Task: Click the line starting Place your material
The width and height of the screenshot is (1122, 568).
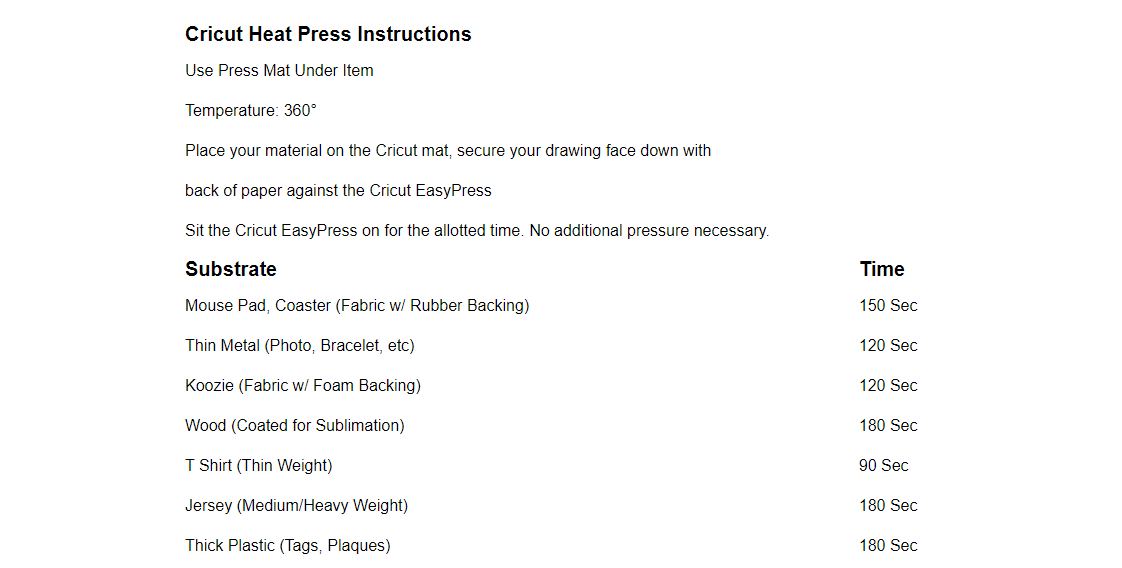Action: tap(448, 151)
